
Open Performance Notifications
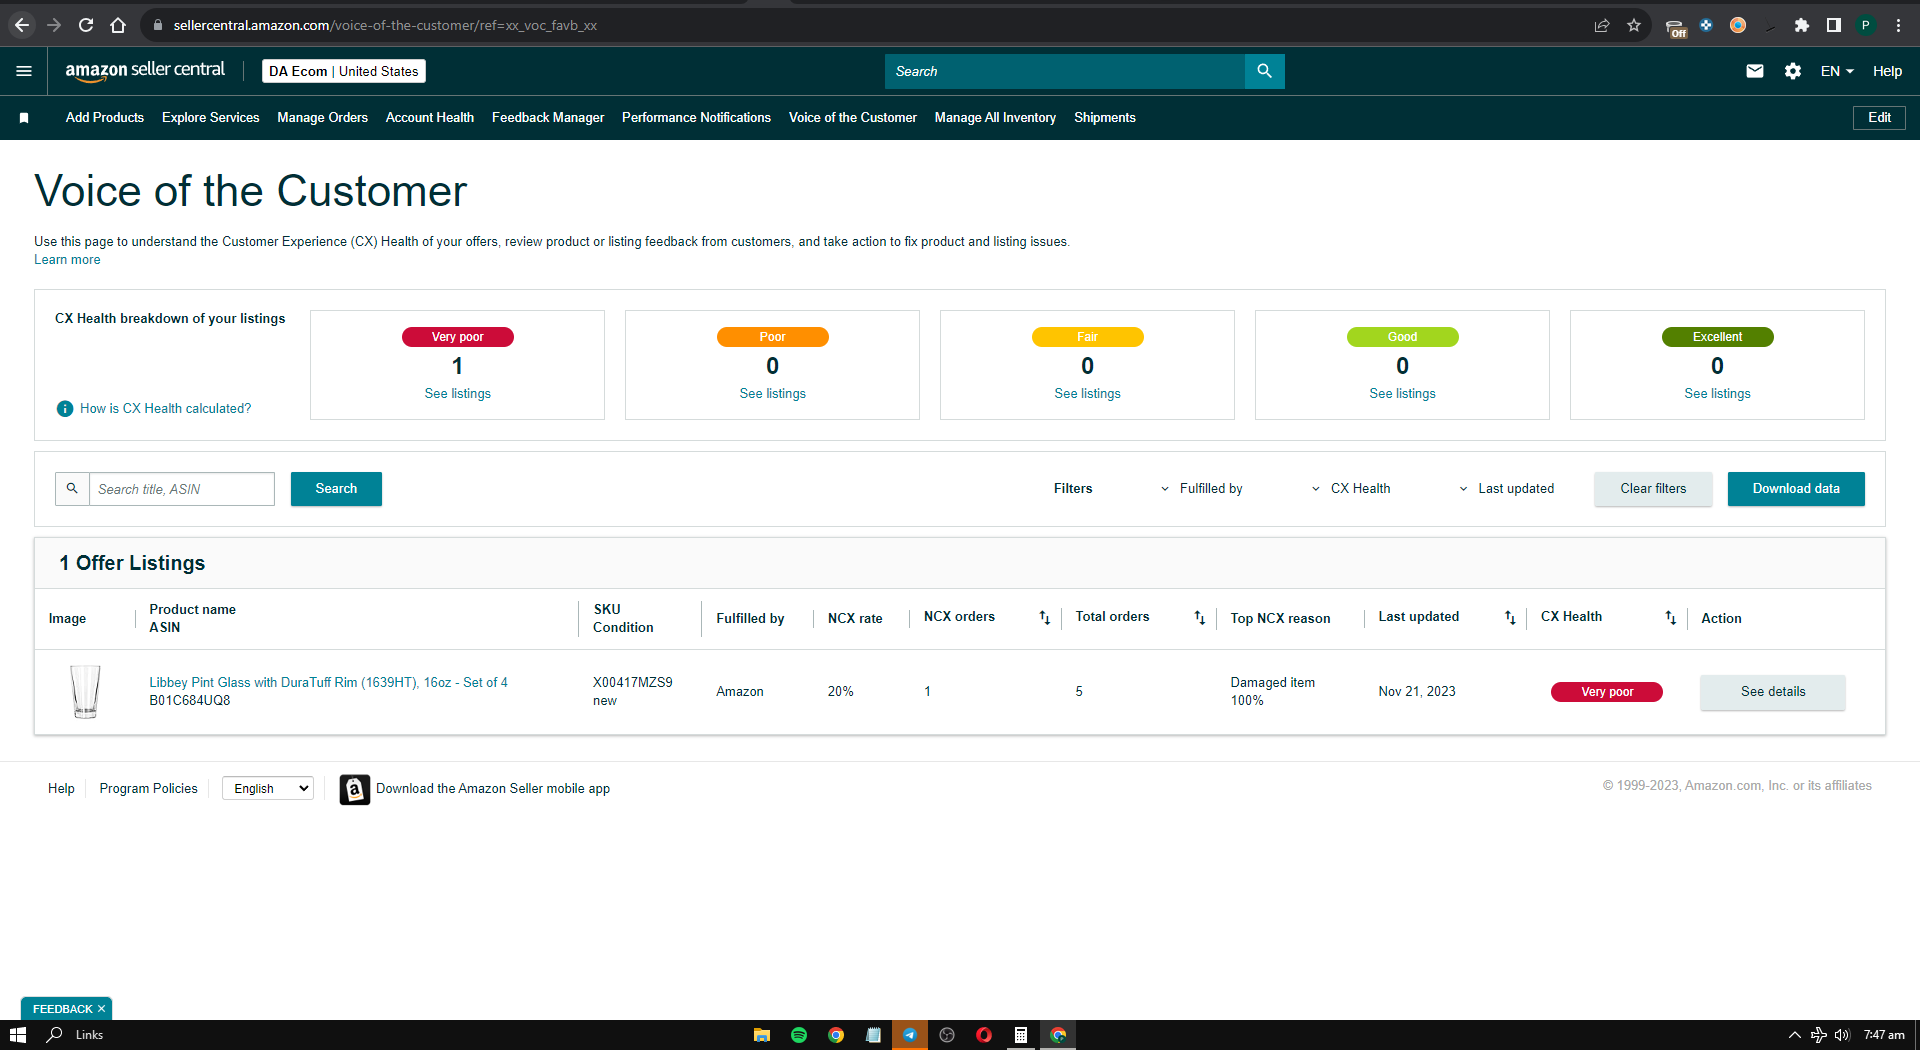(696, 118)
